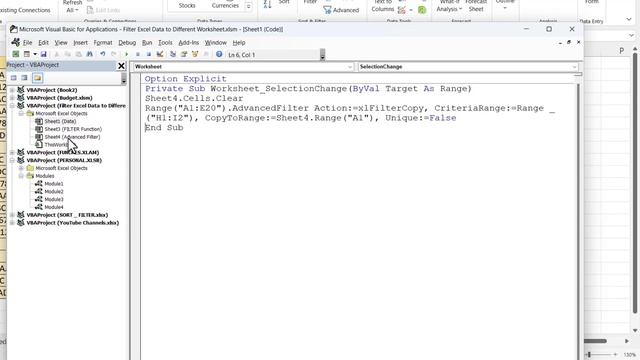The width and height of the screenshot is (640, 360).
Task: Open the Tools menu
Action: (165, 42)
